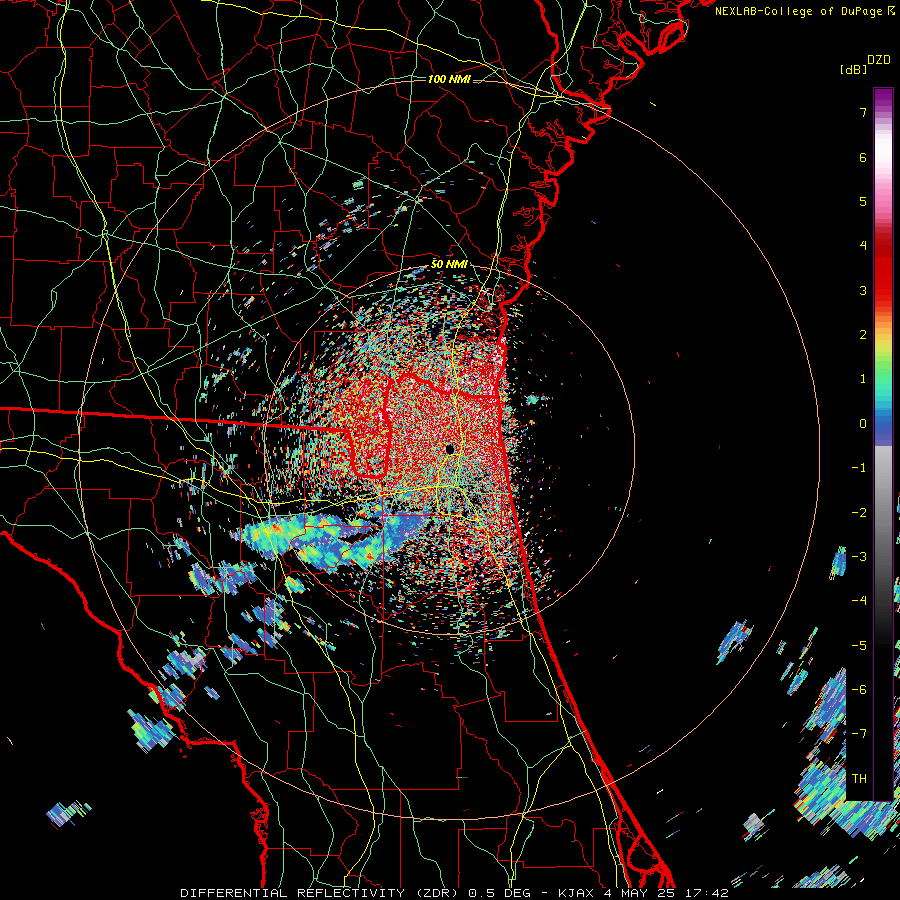Click the 3 value on color scale

click(863, 290)
